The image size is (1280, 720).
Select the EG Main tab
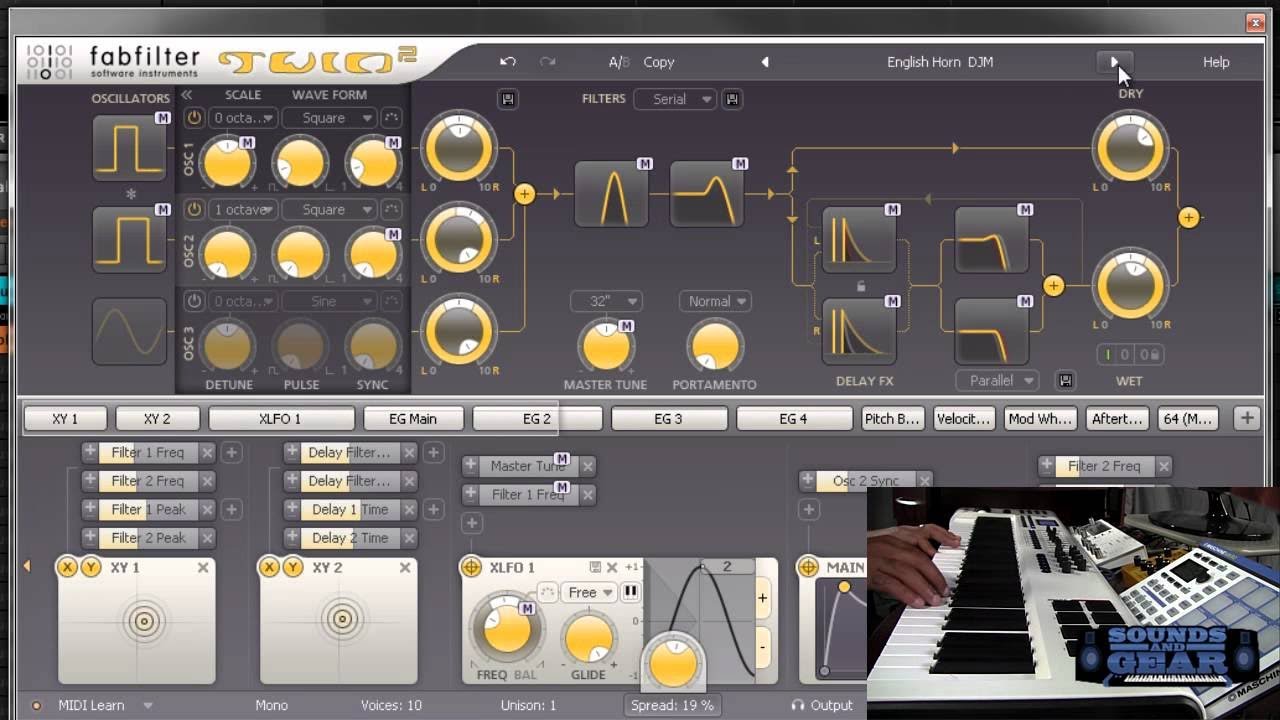point(413,419)
